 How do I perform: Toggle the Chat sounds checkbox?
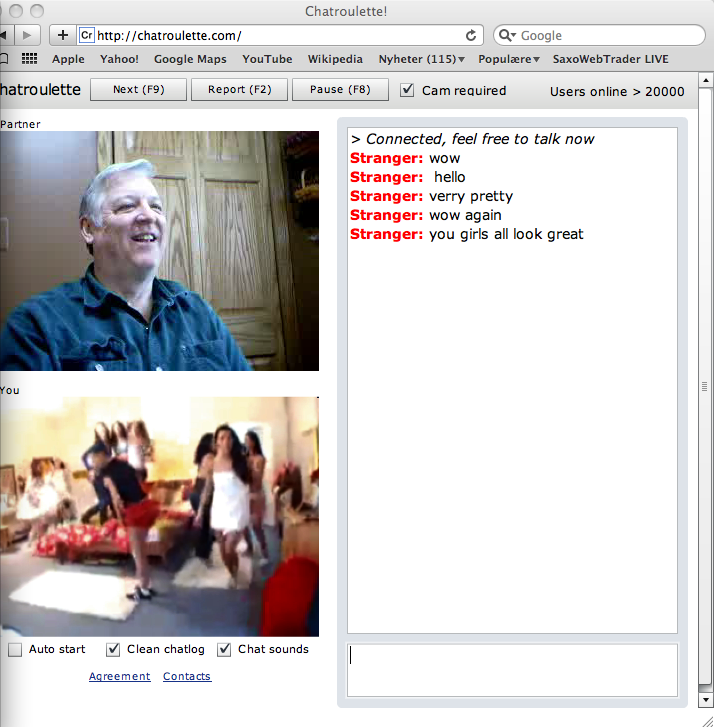point(224,650)
